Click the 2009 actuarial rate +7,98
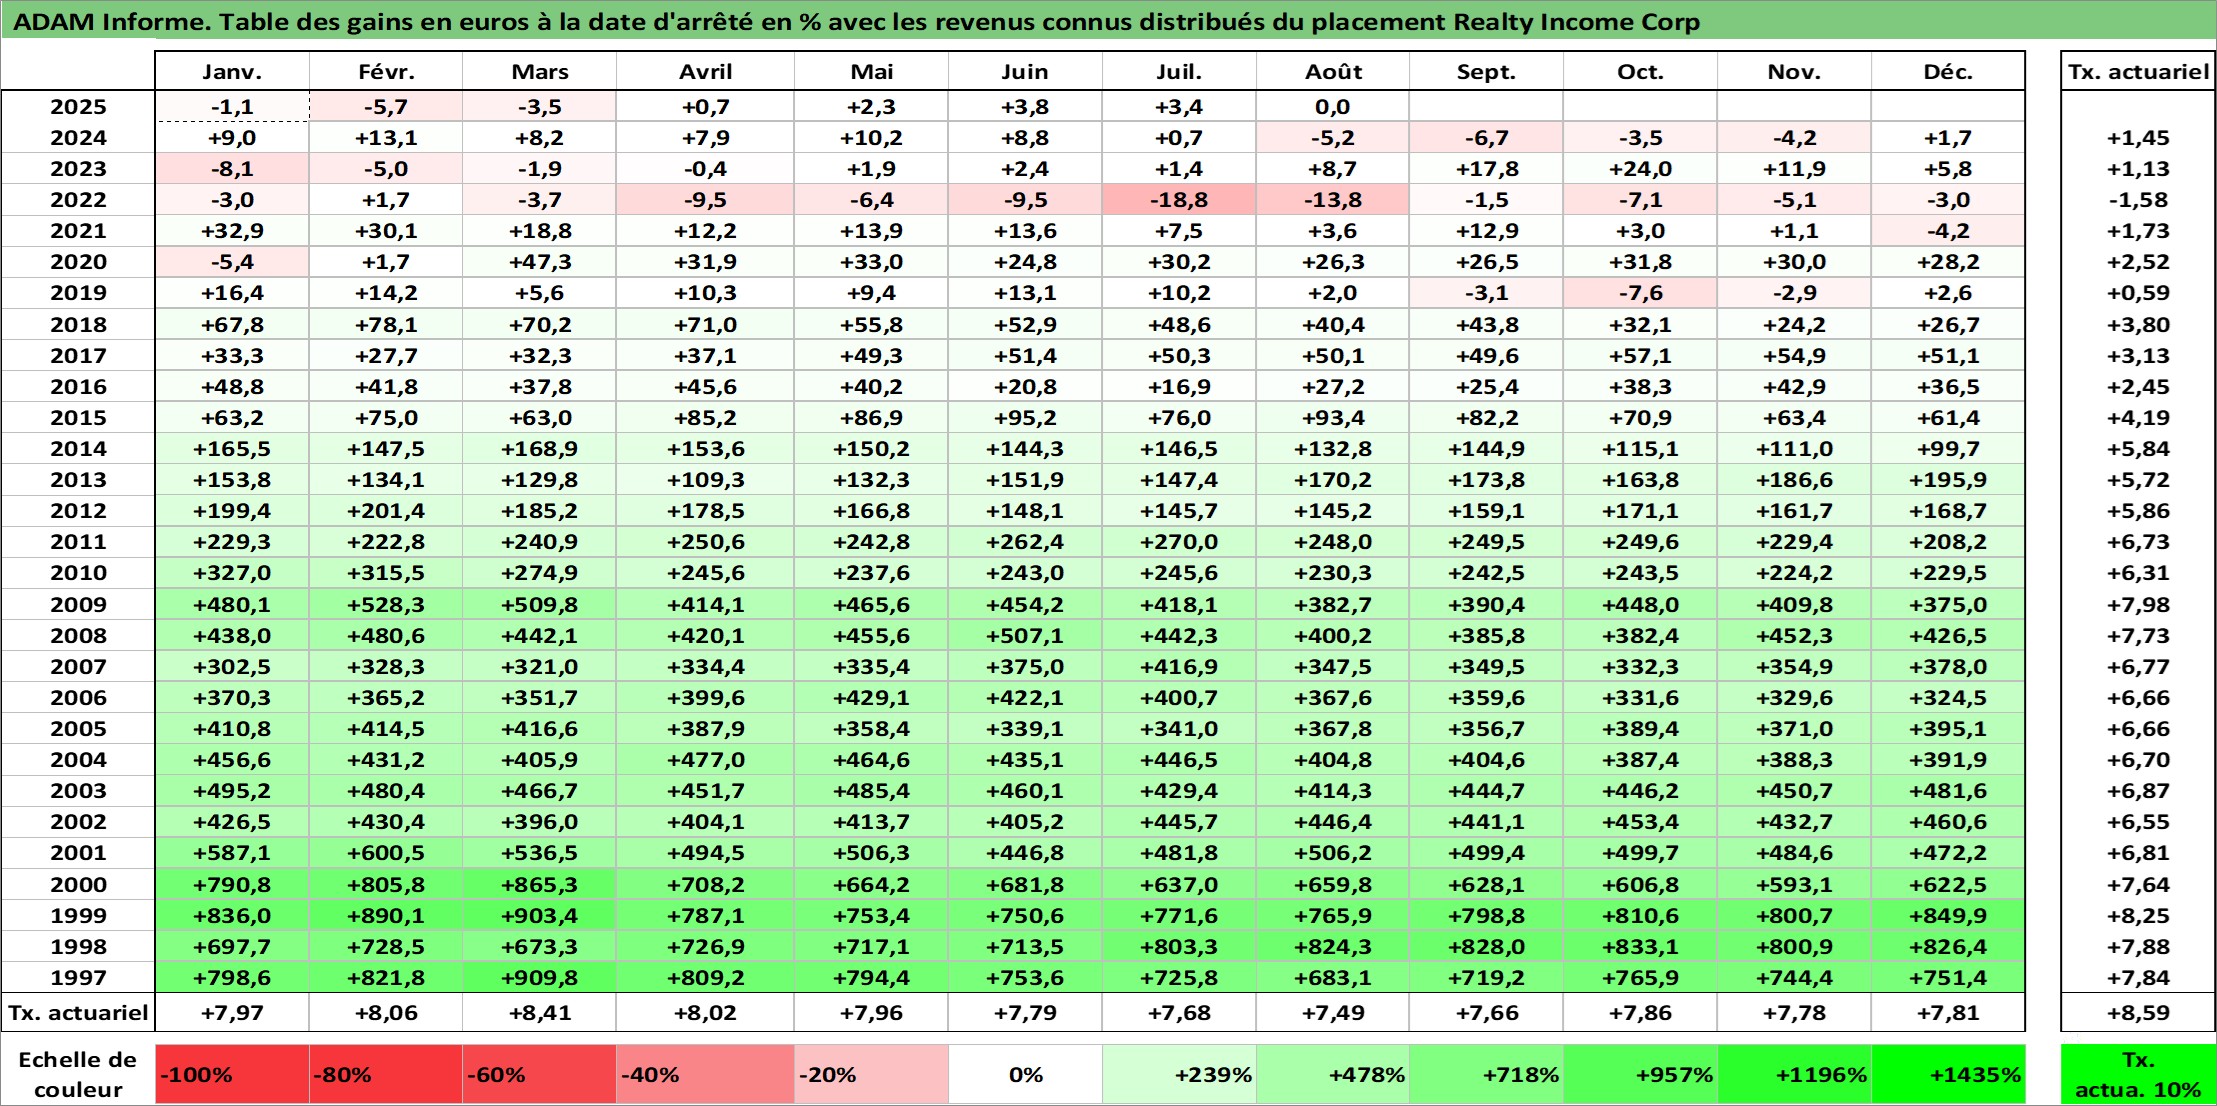Screen dimensions: 2217x1106 2138,605
